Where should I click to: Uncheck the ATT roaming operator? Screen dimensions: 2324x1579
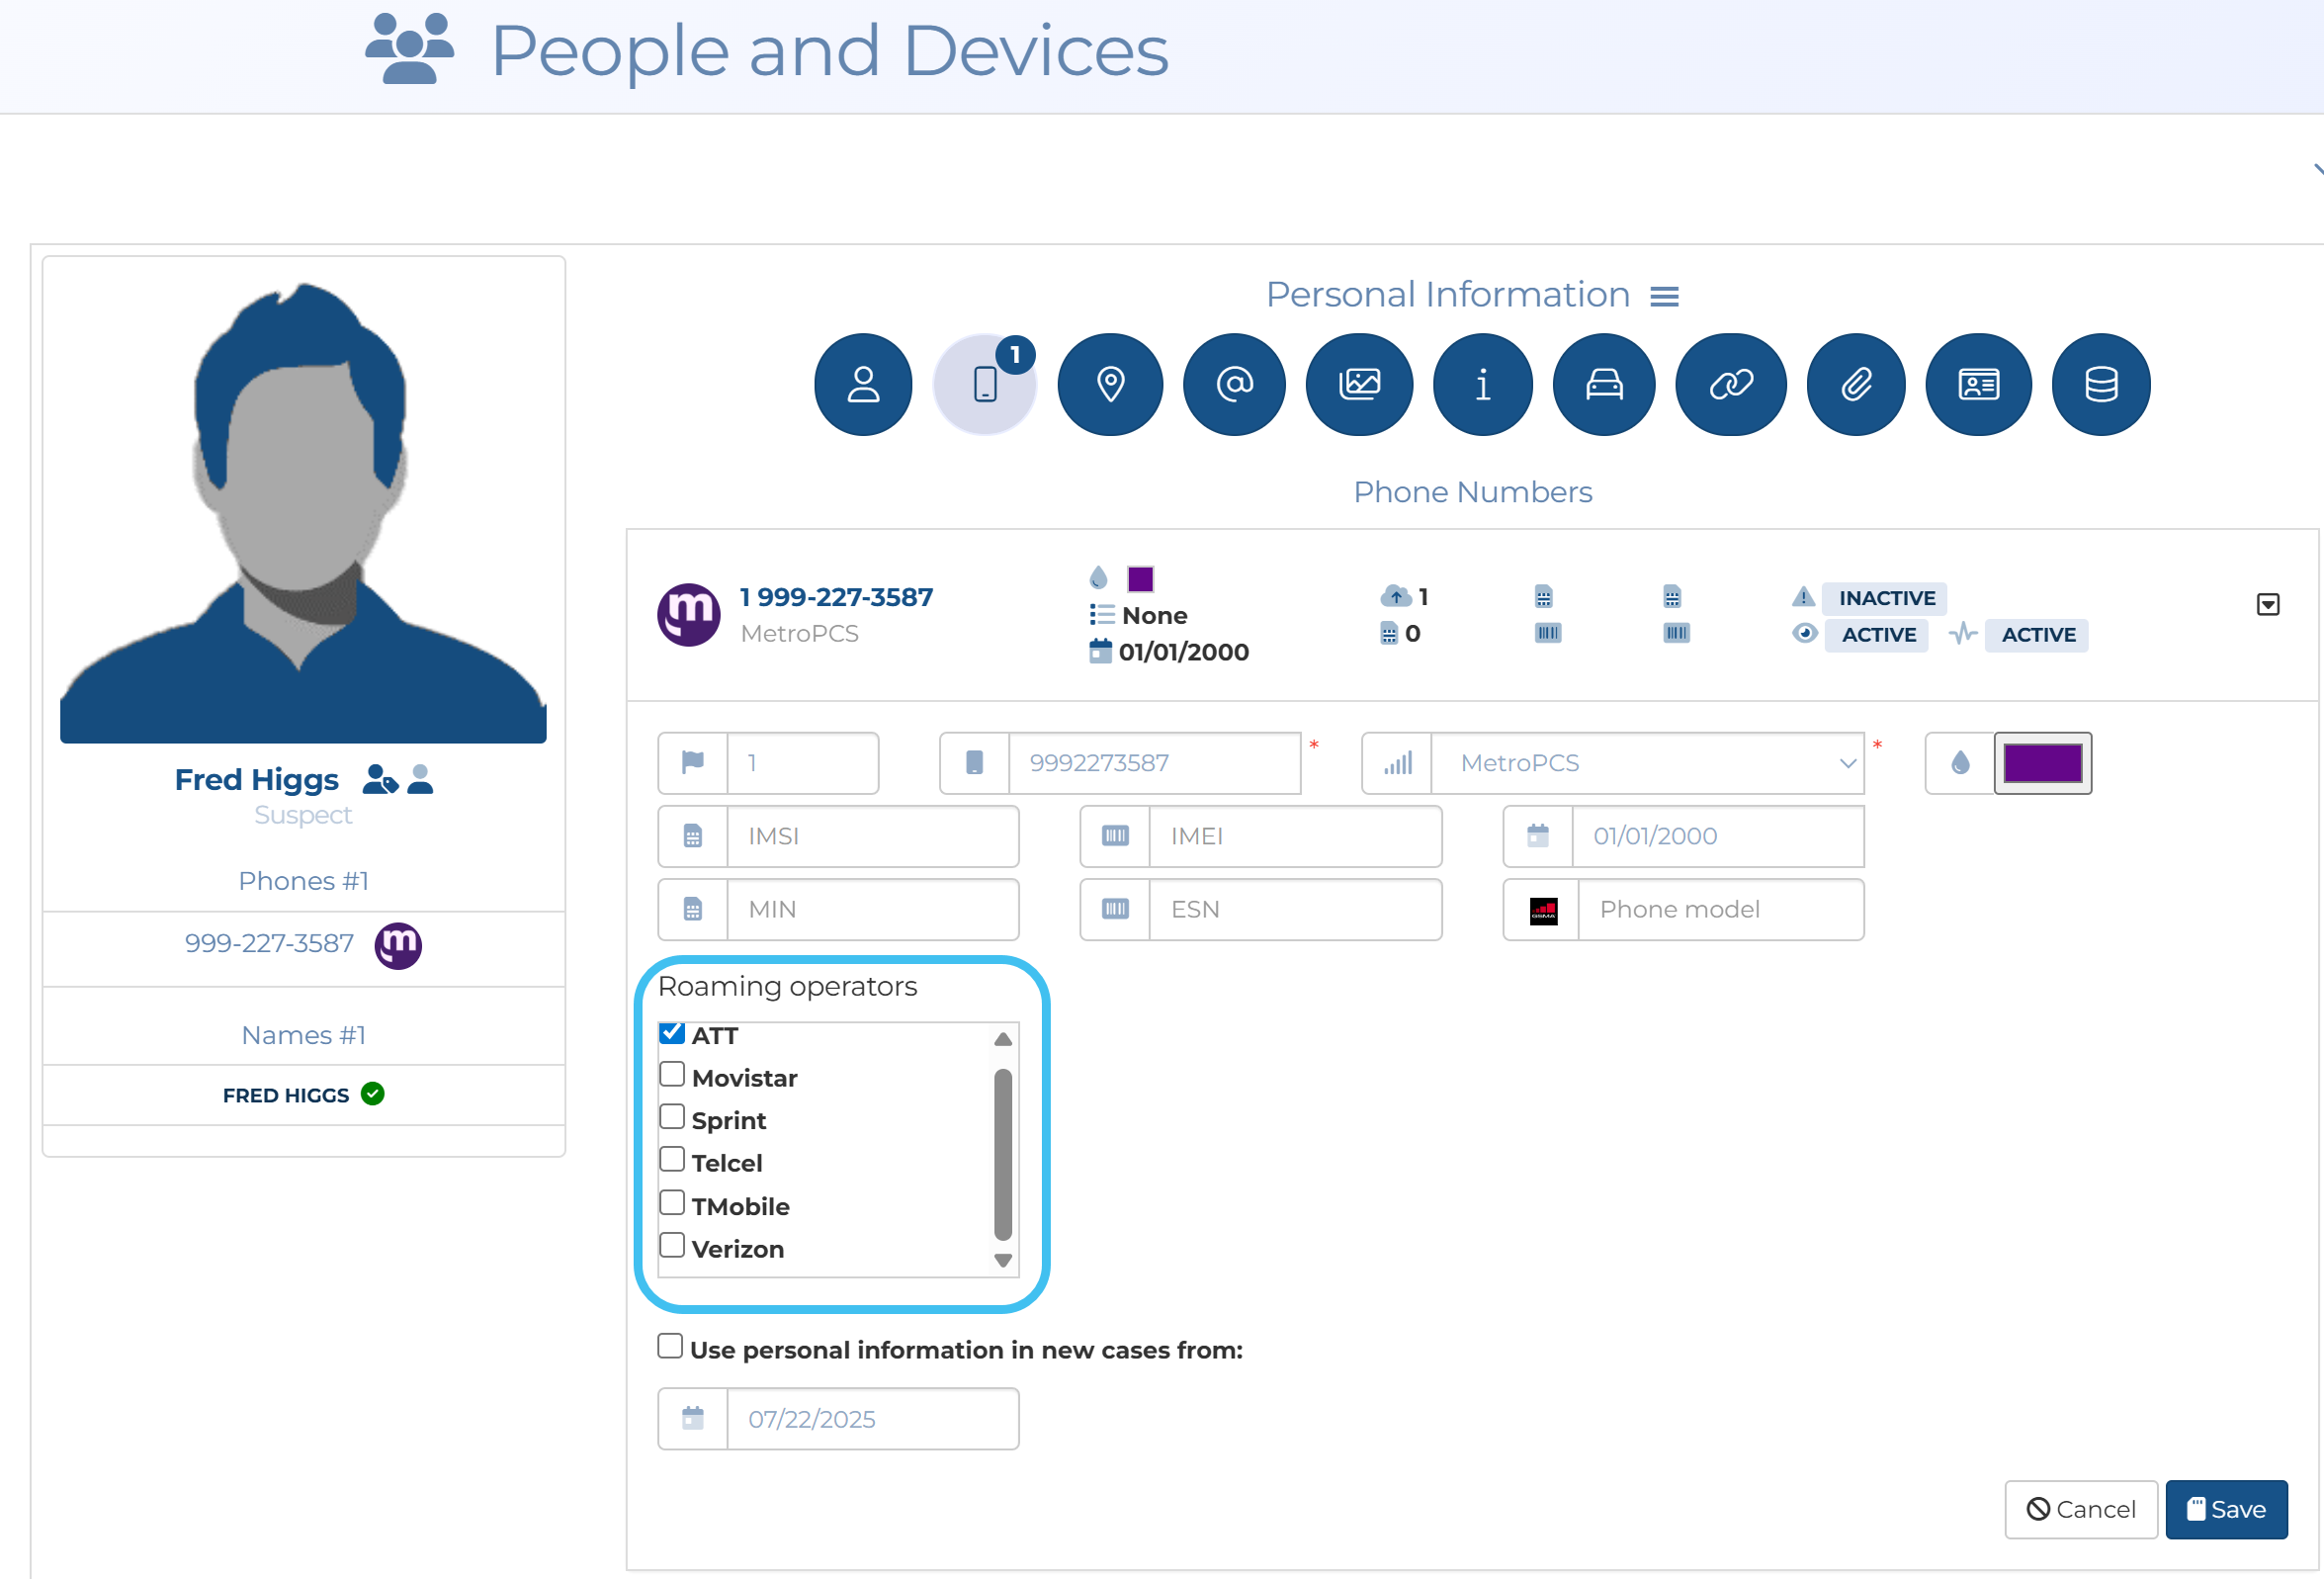[x=672, y=1033]
